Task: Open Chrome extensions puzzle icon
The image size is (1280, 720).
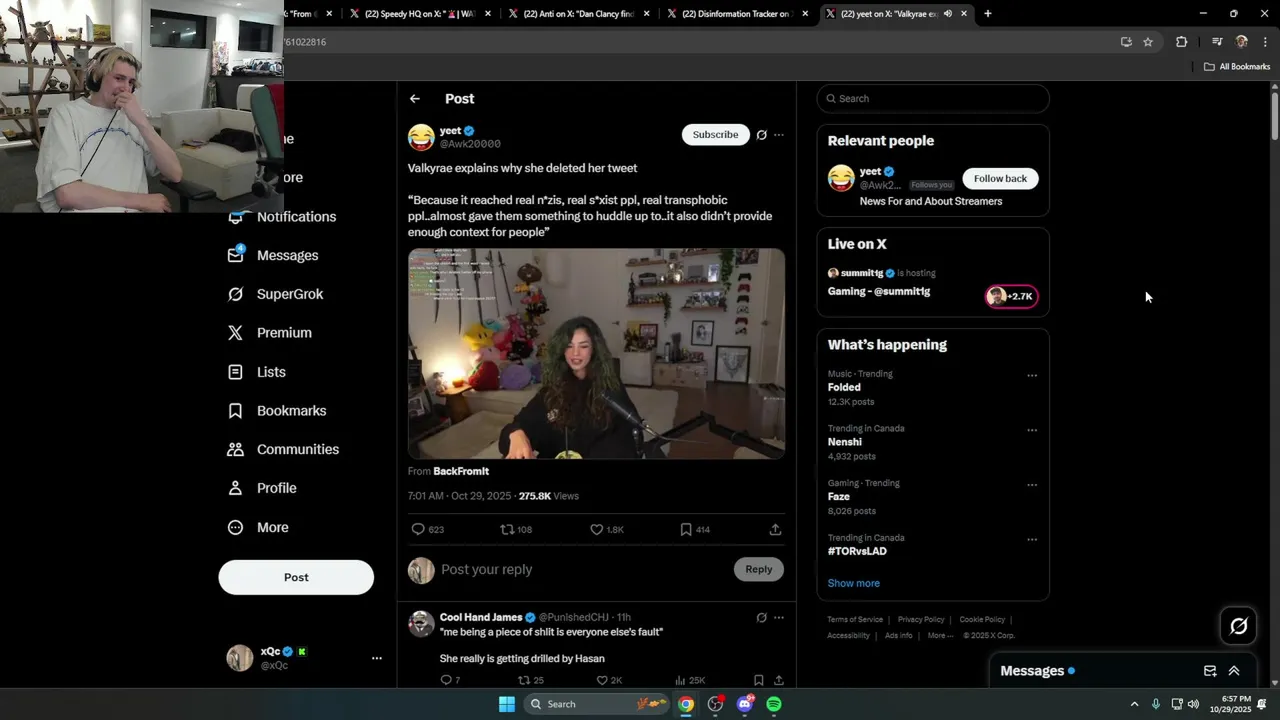Action: tap(1182, 42)
